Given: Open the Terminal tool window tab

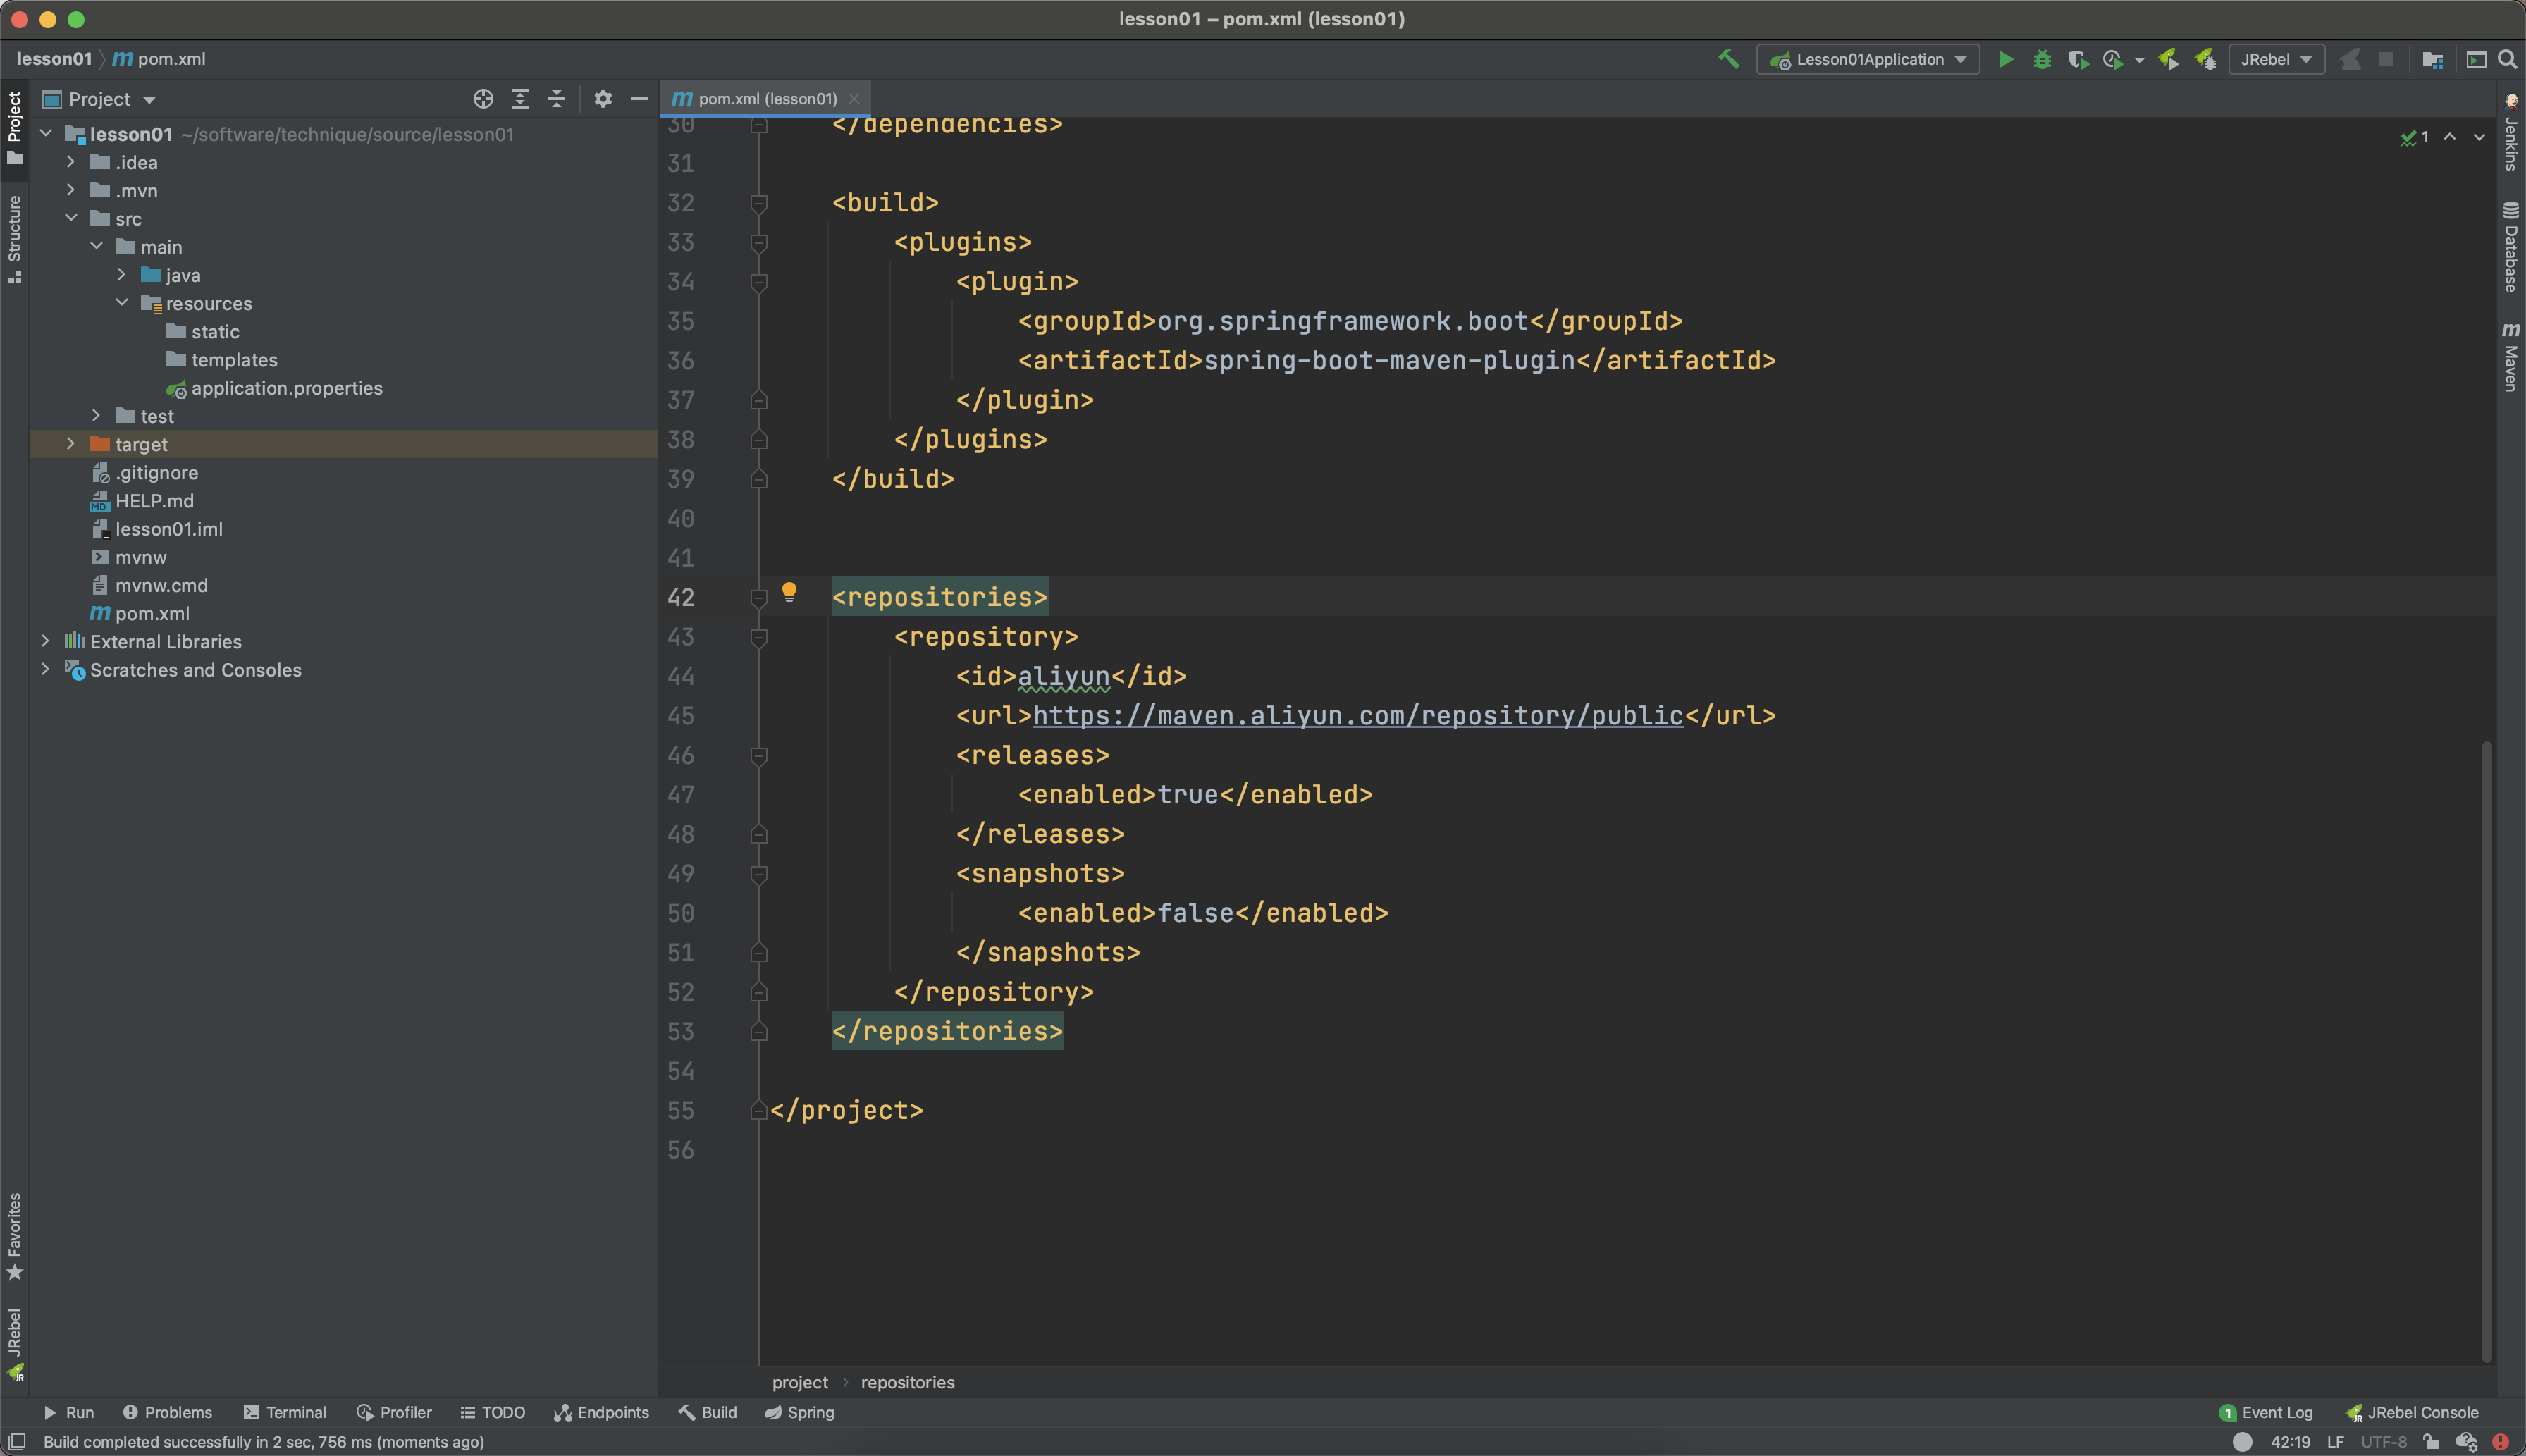Looking at the screenshot, I should [x=284, y=1412].
